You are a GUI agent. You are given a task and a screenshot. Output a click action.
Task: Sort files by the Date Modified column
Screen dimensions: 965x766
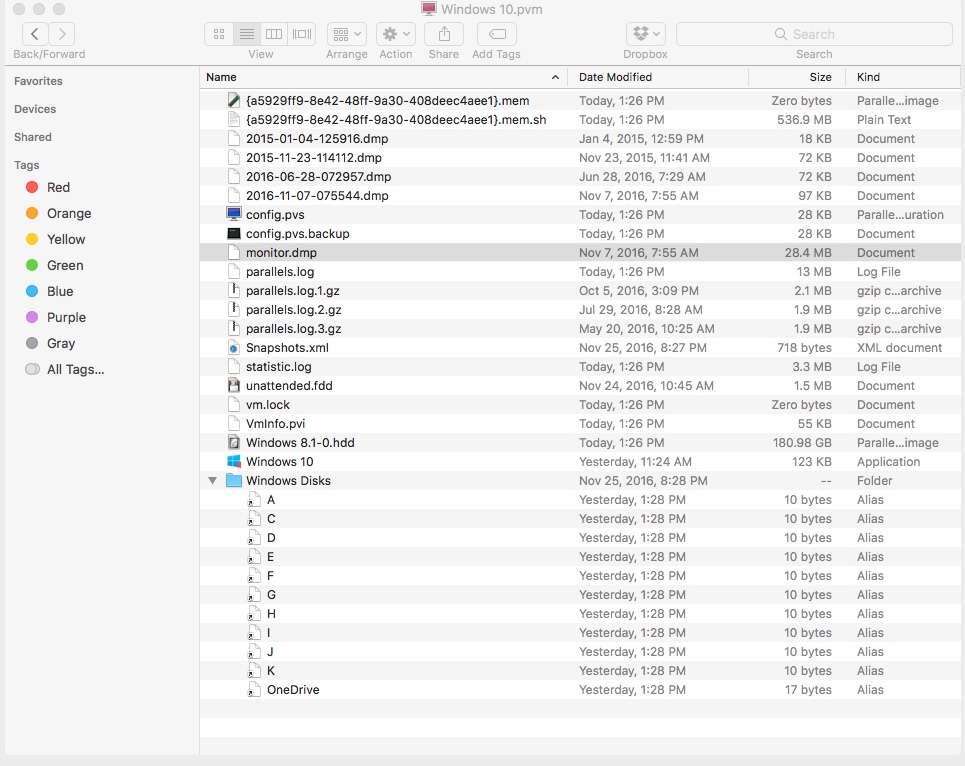(611, 77)
